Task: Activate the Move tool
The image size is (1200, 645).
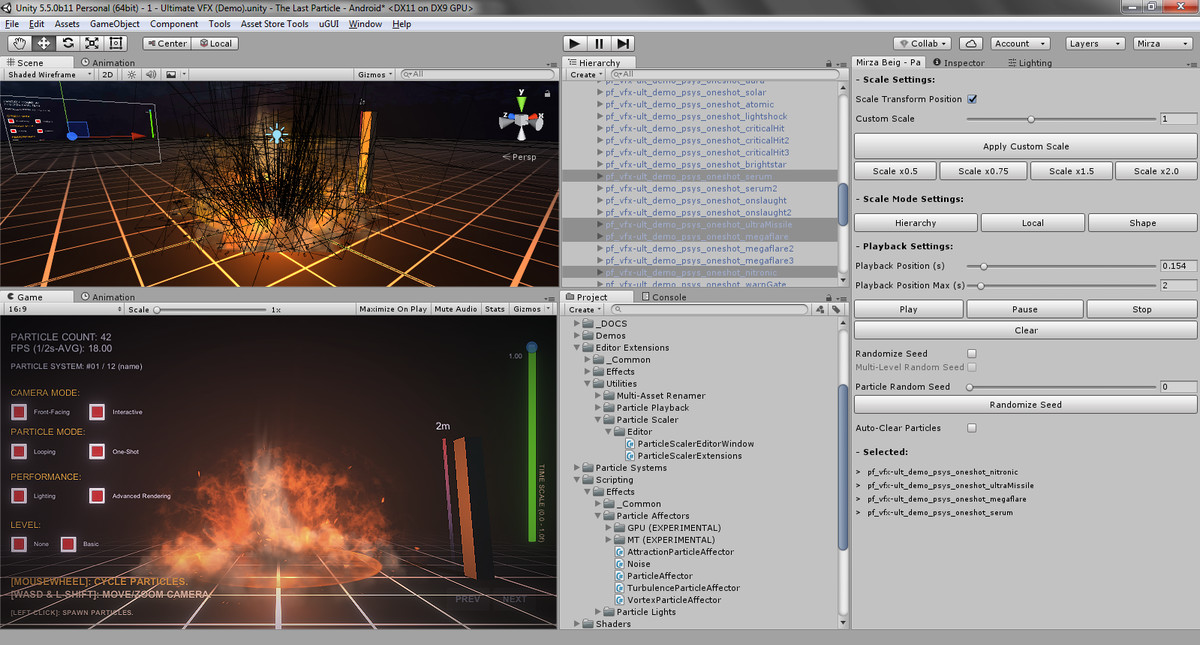Action: click(42, 43)
